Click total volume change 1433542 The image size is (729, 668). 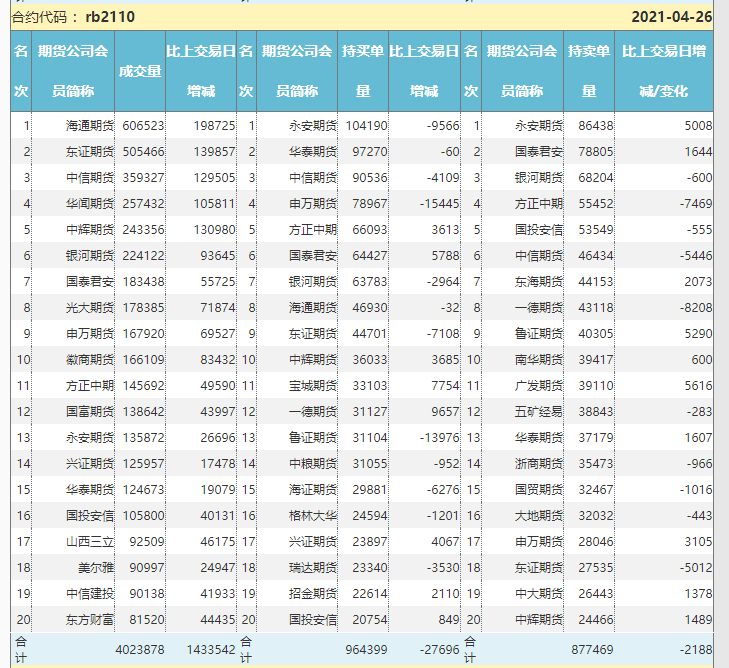(x=211, y=650)
